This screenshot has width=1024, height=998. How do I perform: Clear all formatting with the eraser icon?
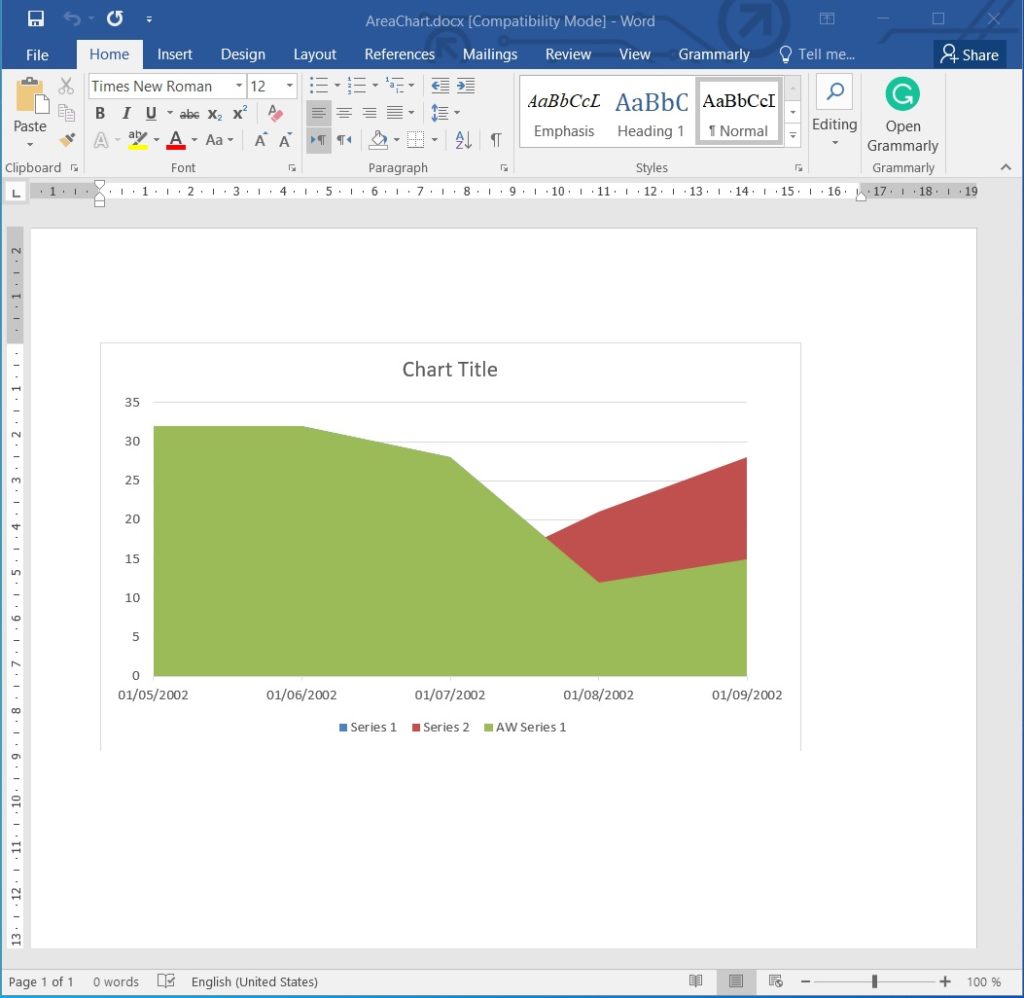(x=275, y=113)
